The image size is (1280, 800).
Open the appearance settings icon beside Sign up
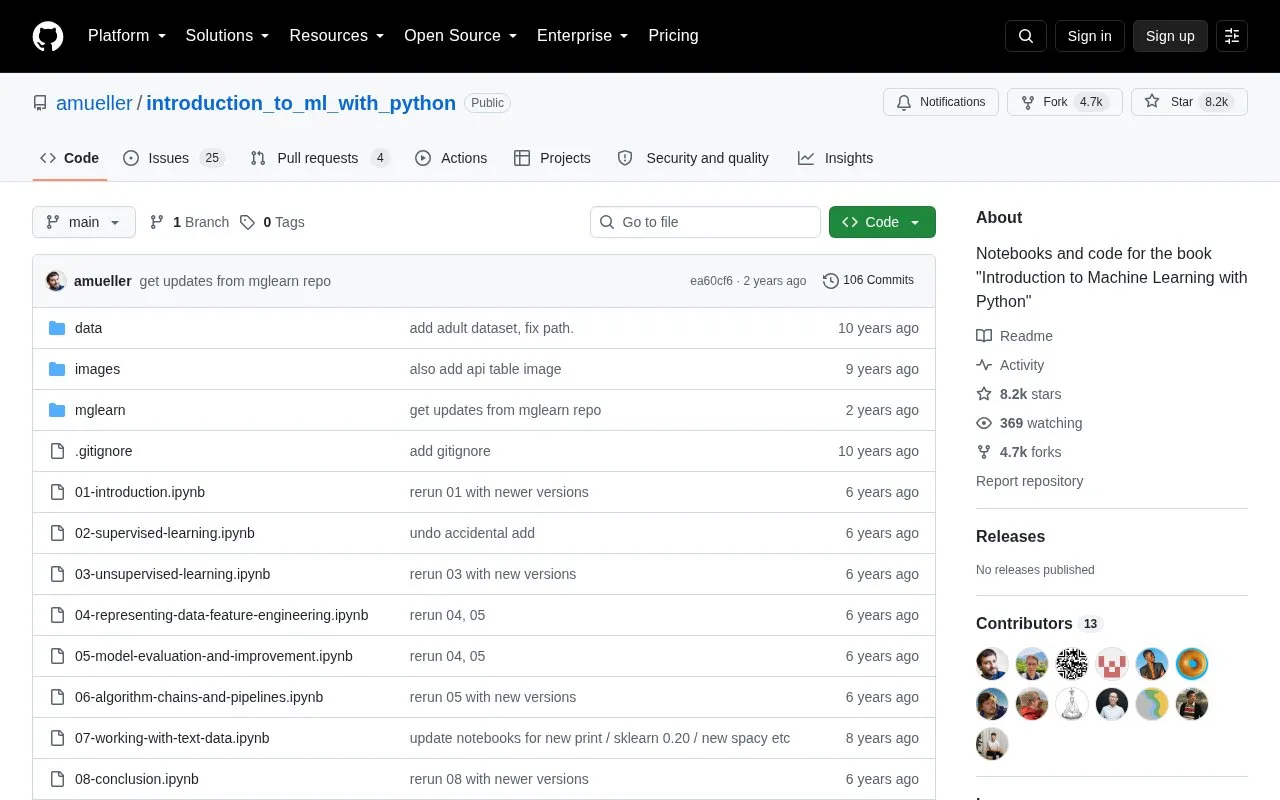(x=1232, y=36)
